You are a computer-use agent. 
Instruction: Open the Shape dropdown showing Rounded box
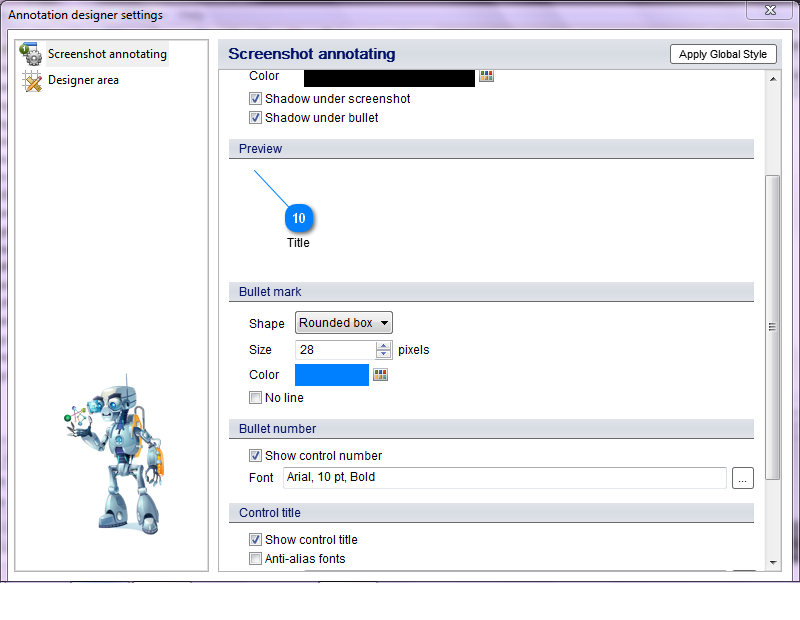(x=343, y=323)
